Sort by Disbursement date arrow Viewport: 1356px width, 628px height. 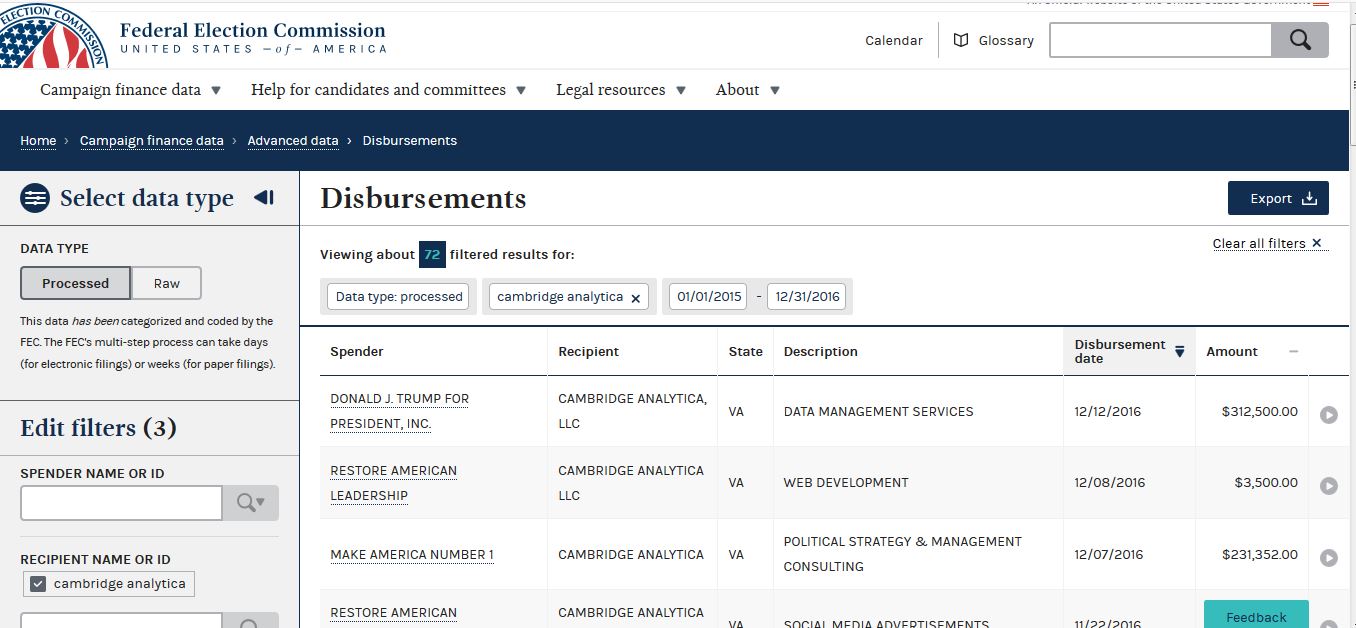[1179, 352]
